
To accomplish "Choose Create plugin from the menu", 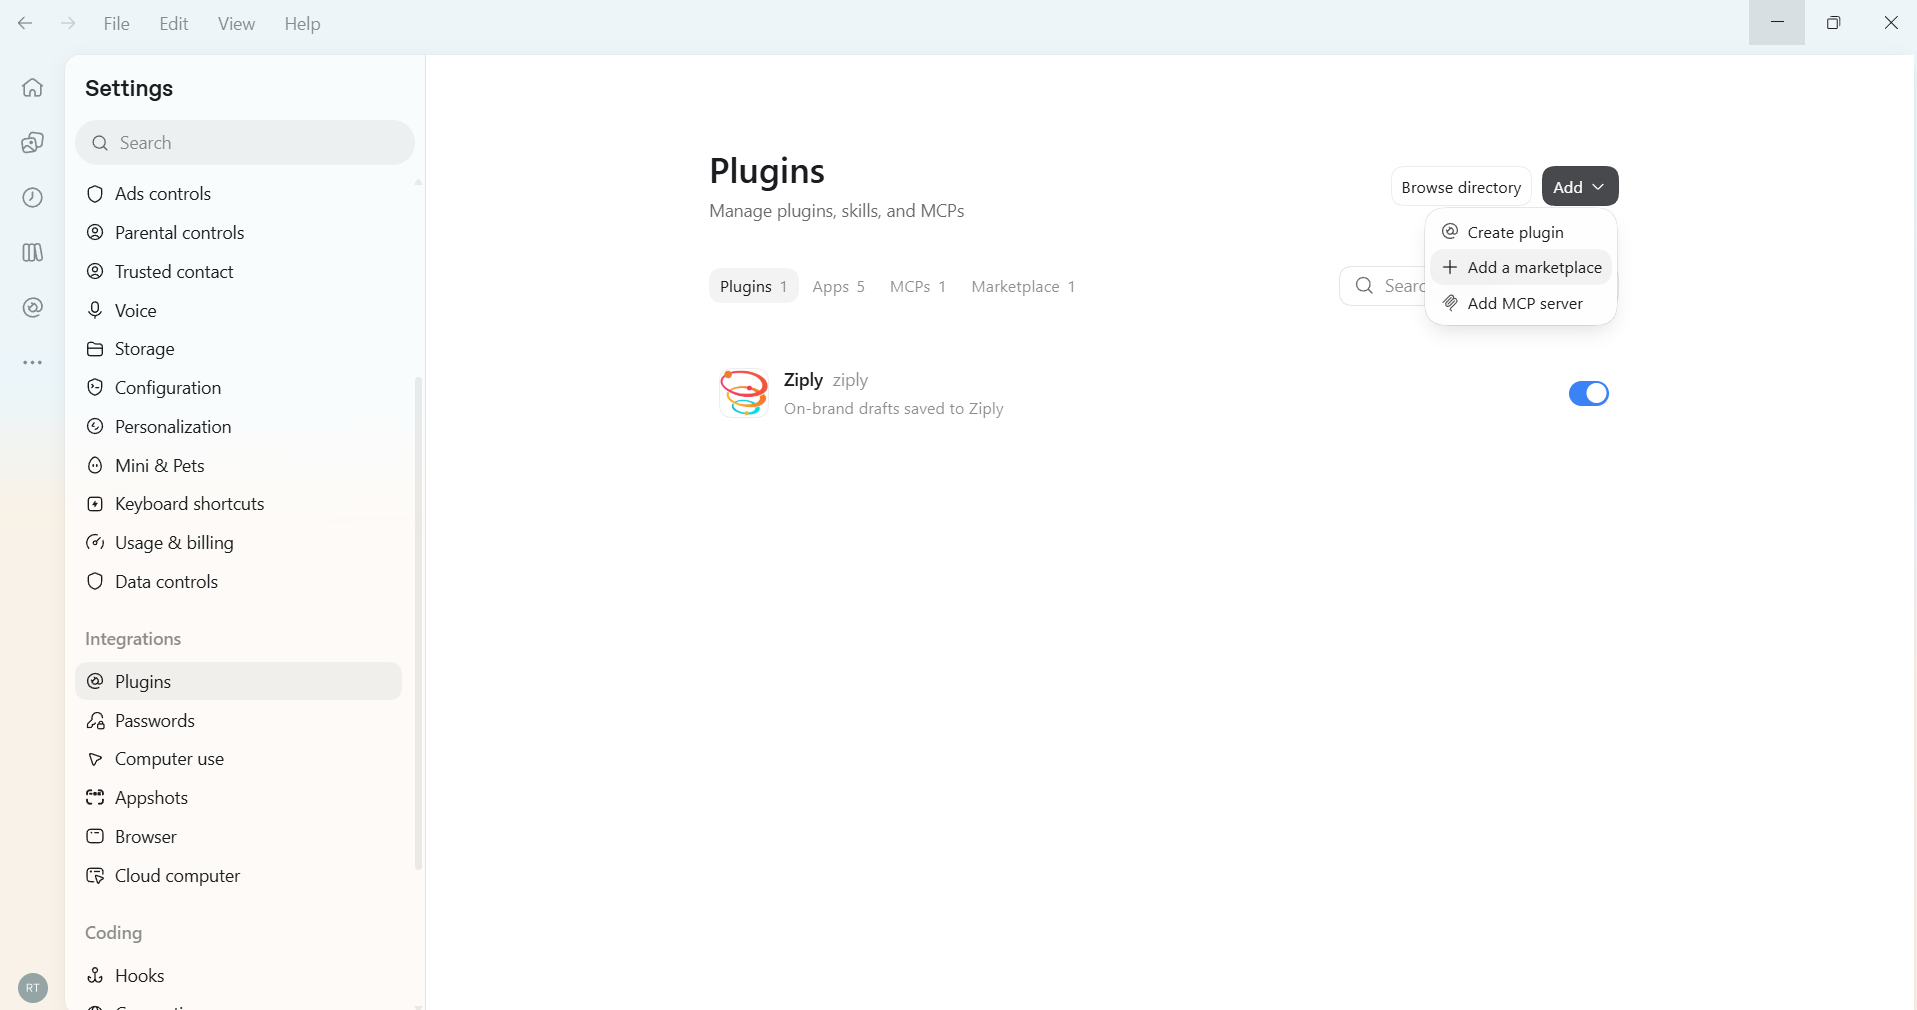I will coord(1520,232).
